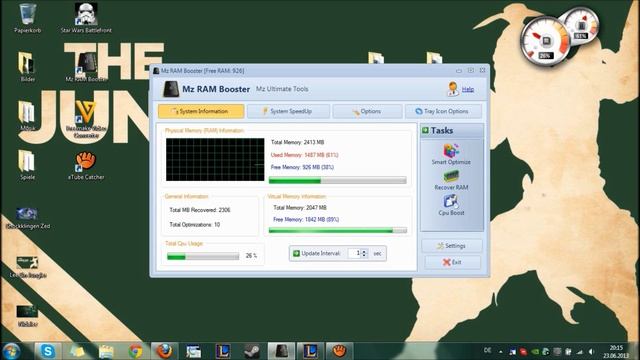This screenshot has height=360, width=640.
Task: Run Smart Optimize task
Action: point(451,154)
